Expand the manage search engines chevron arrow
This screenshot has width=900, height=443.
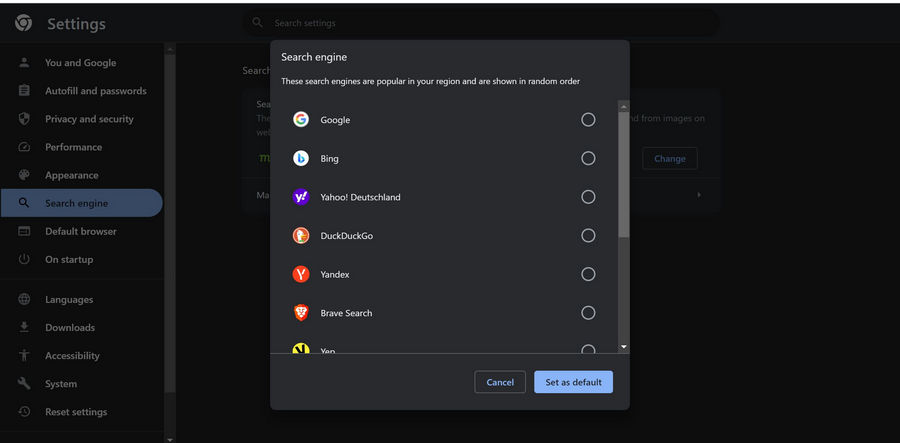(699, 195)
